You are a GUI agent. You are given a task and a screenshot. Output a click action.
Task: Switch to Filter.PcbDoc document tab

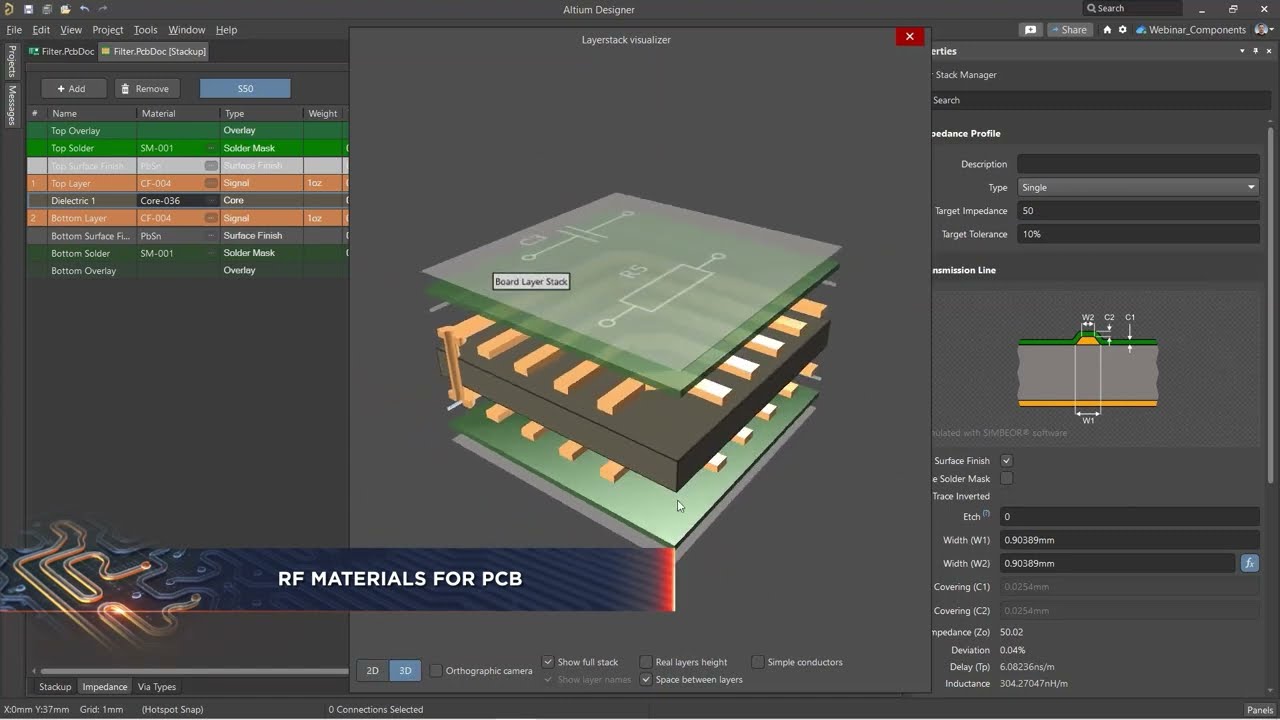pos(62,51)
